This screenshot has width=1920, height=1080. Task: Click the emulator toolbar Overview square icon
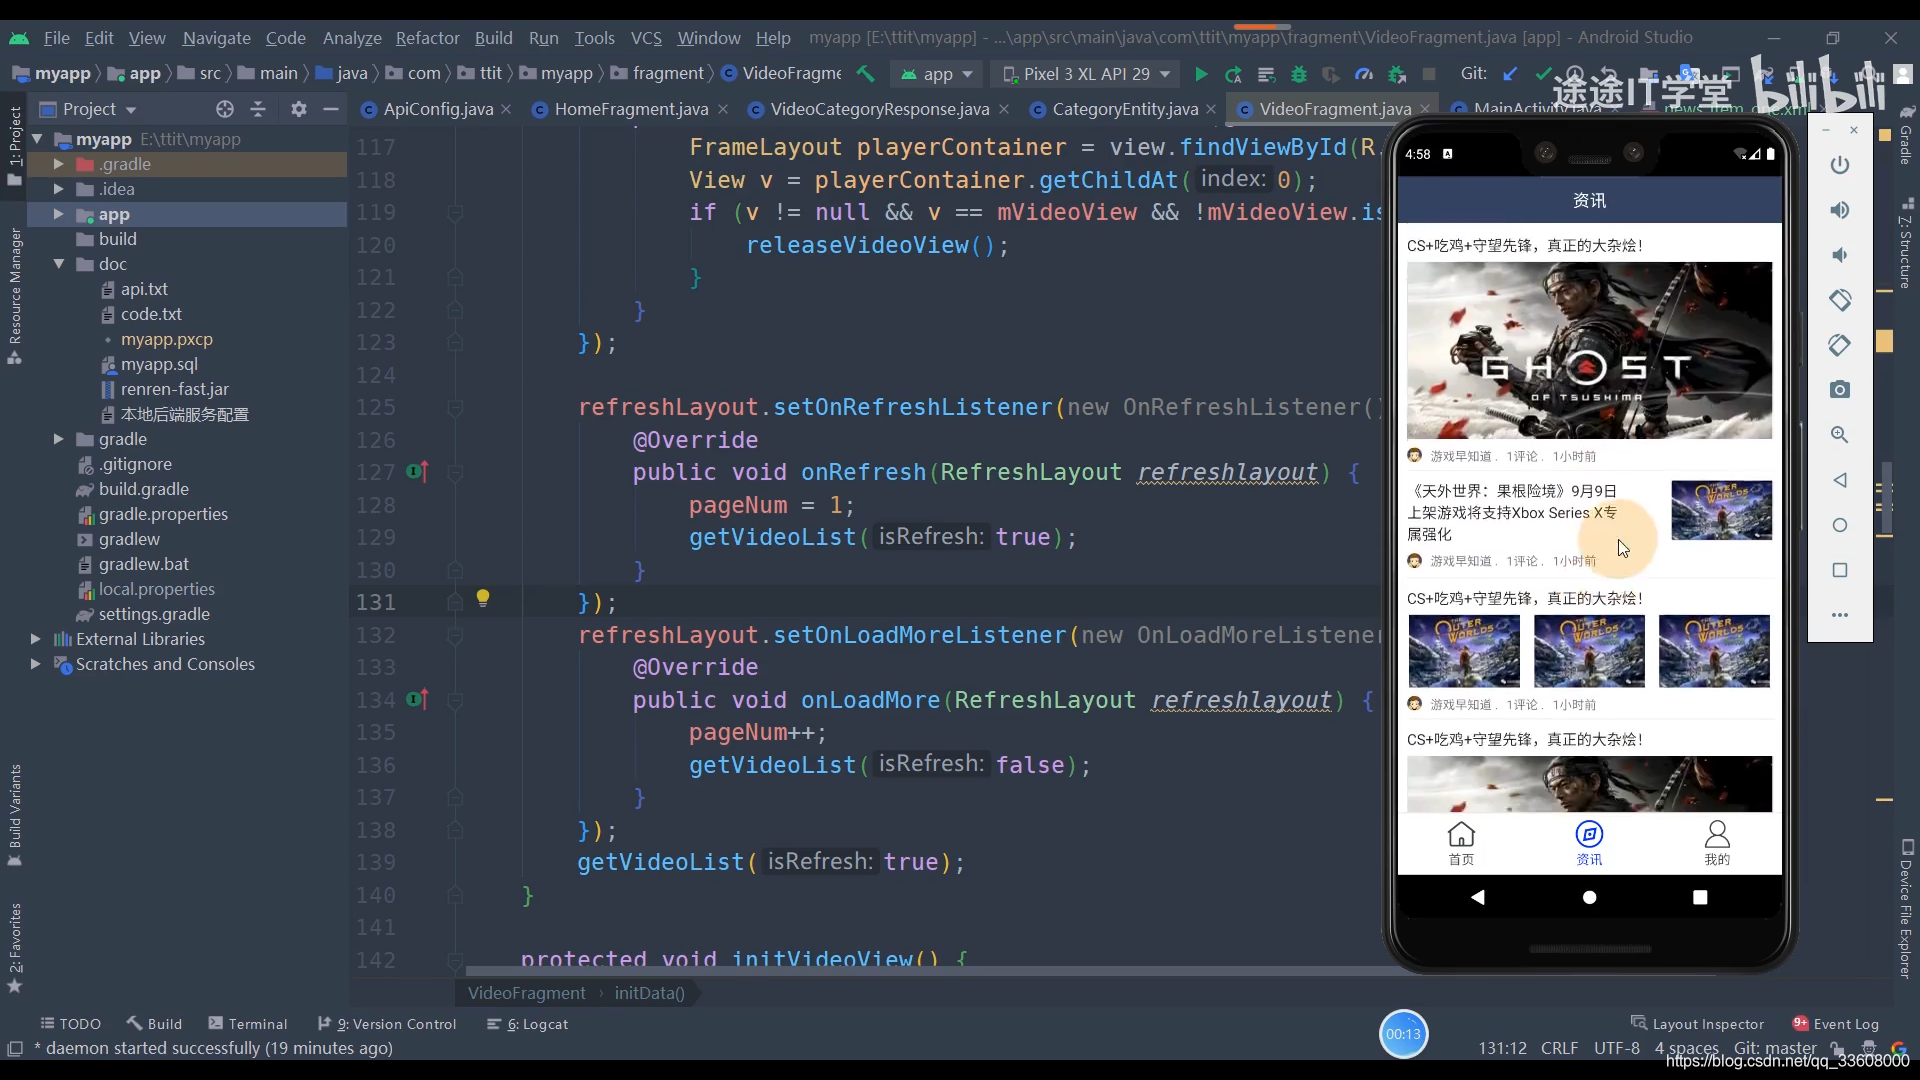(x=1840, y=570)
